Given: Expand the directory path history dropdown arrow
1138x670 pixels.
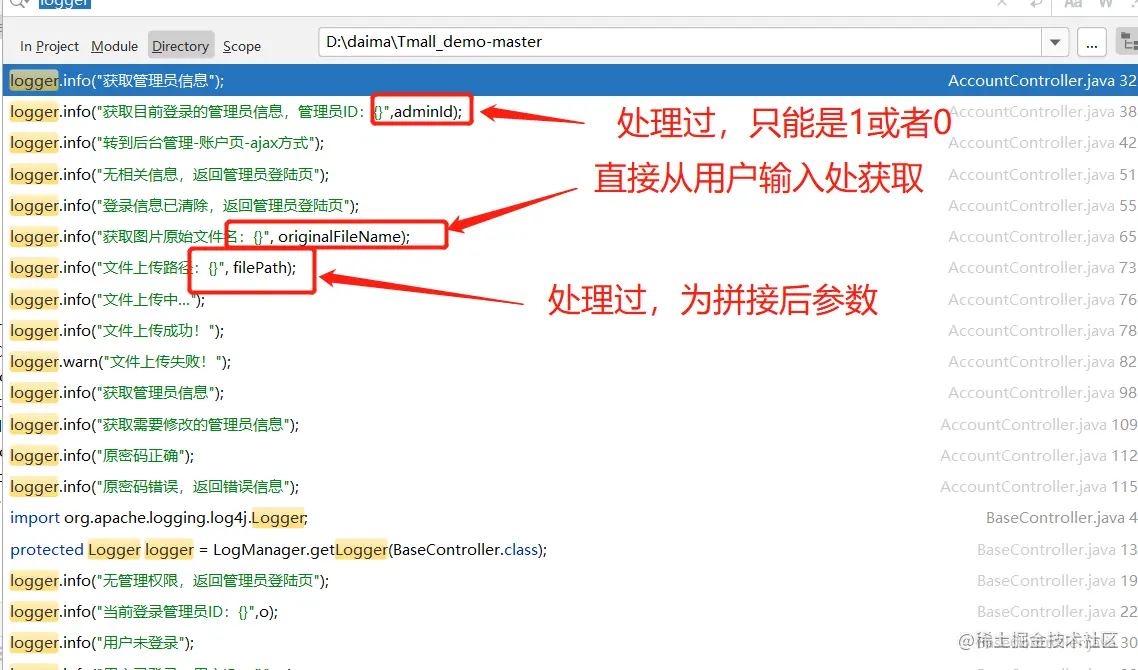Looking at the screenshot, I should (x=1055, y=42).
